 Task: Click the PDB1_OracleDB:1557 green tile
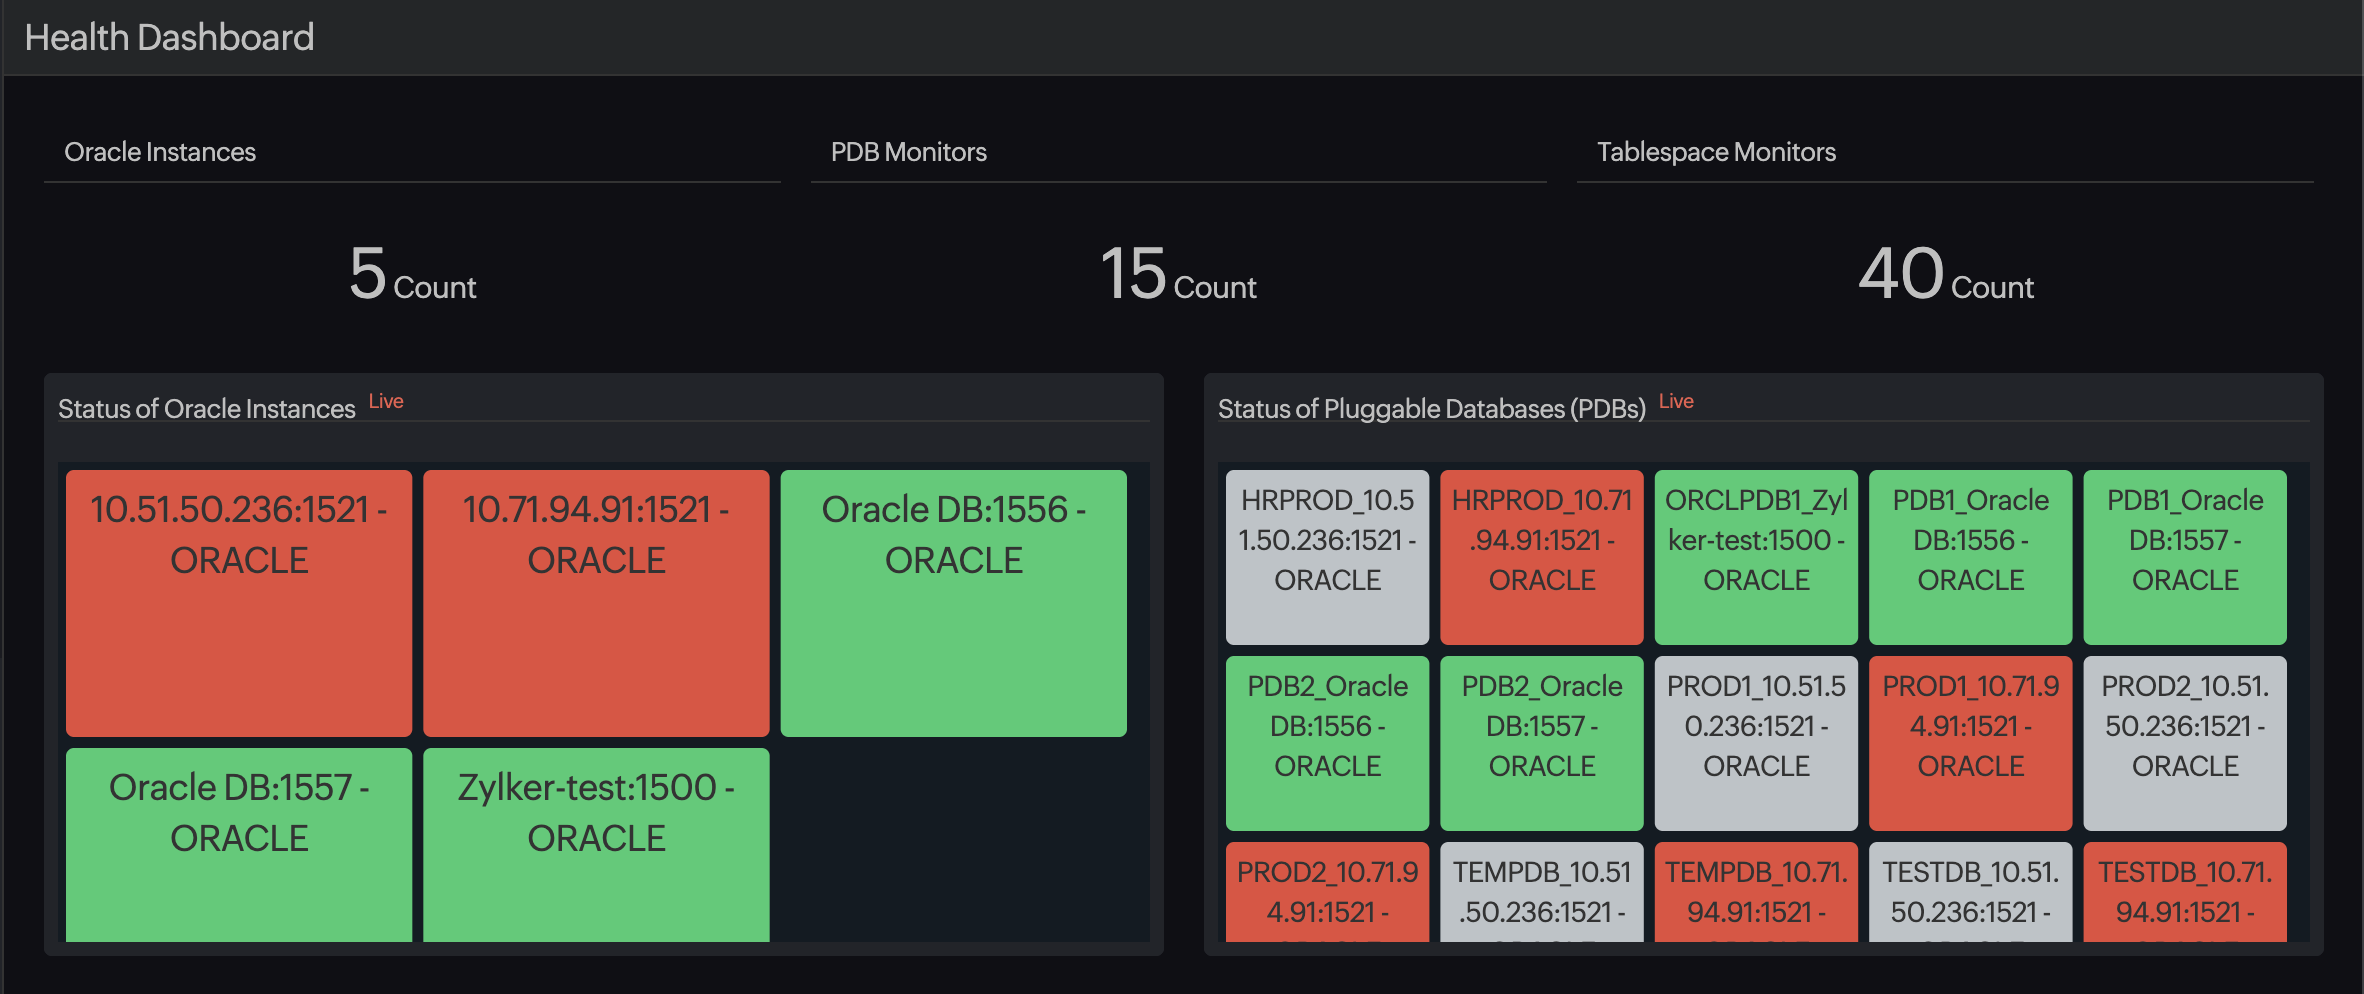pyautogui.click(x=2184, y=555)
